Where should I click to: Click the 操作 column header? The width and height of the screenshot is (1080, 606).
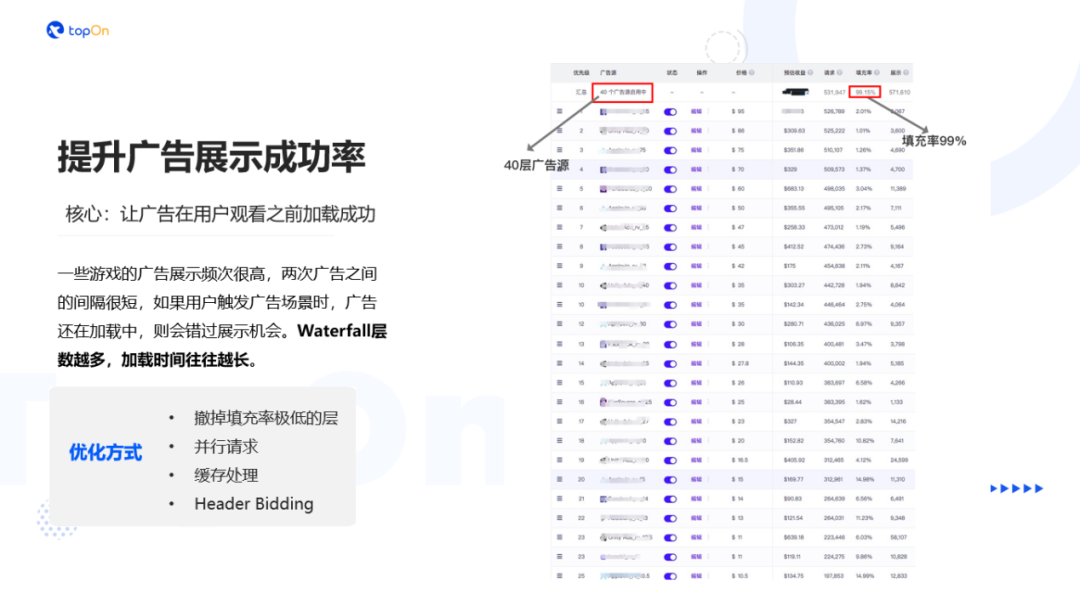(x=701, y=72)
